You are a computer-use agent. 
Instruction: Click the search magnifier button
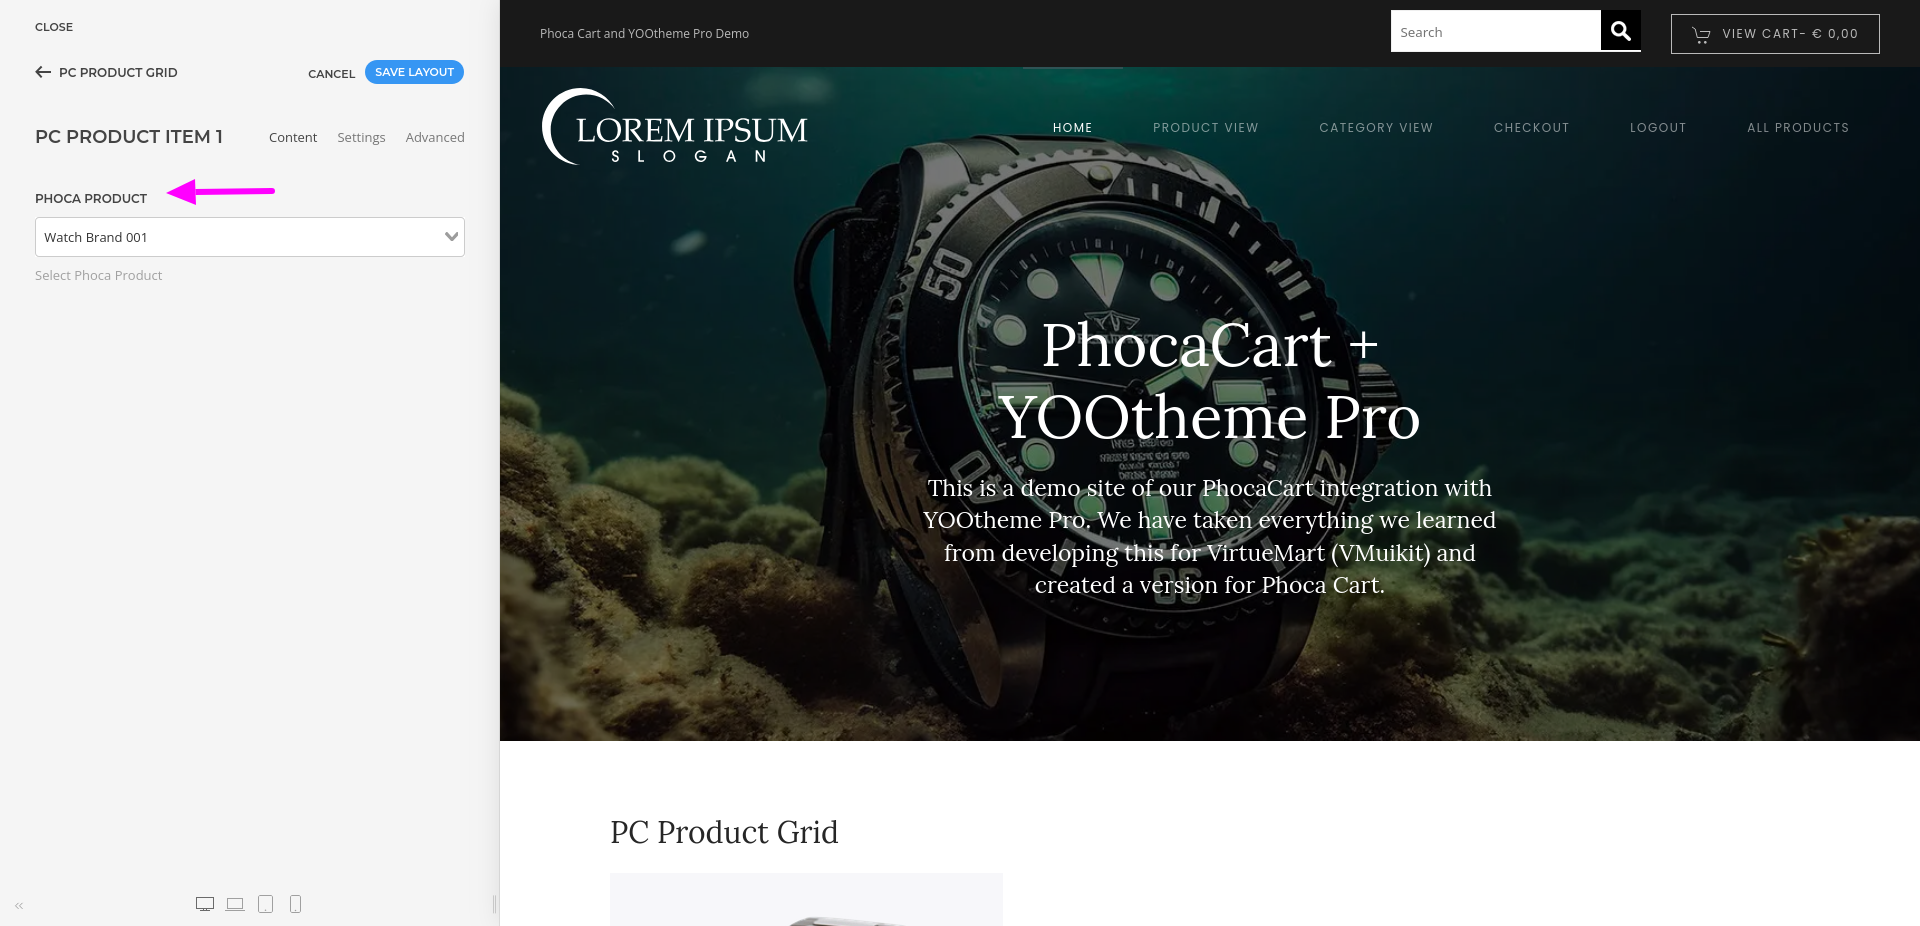tap(1621, 31)
